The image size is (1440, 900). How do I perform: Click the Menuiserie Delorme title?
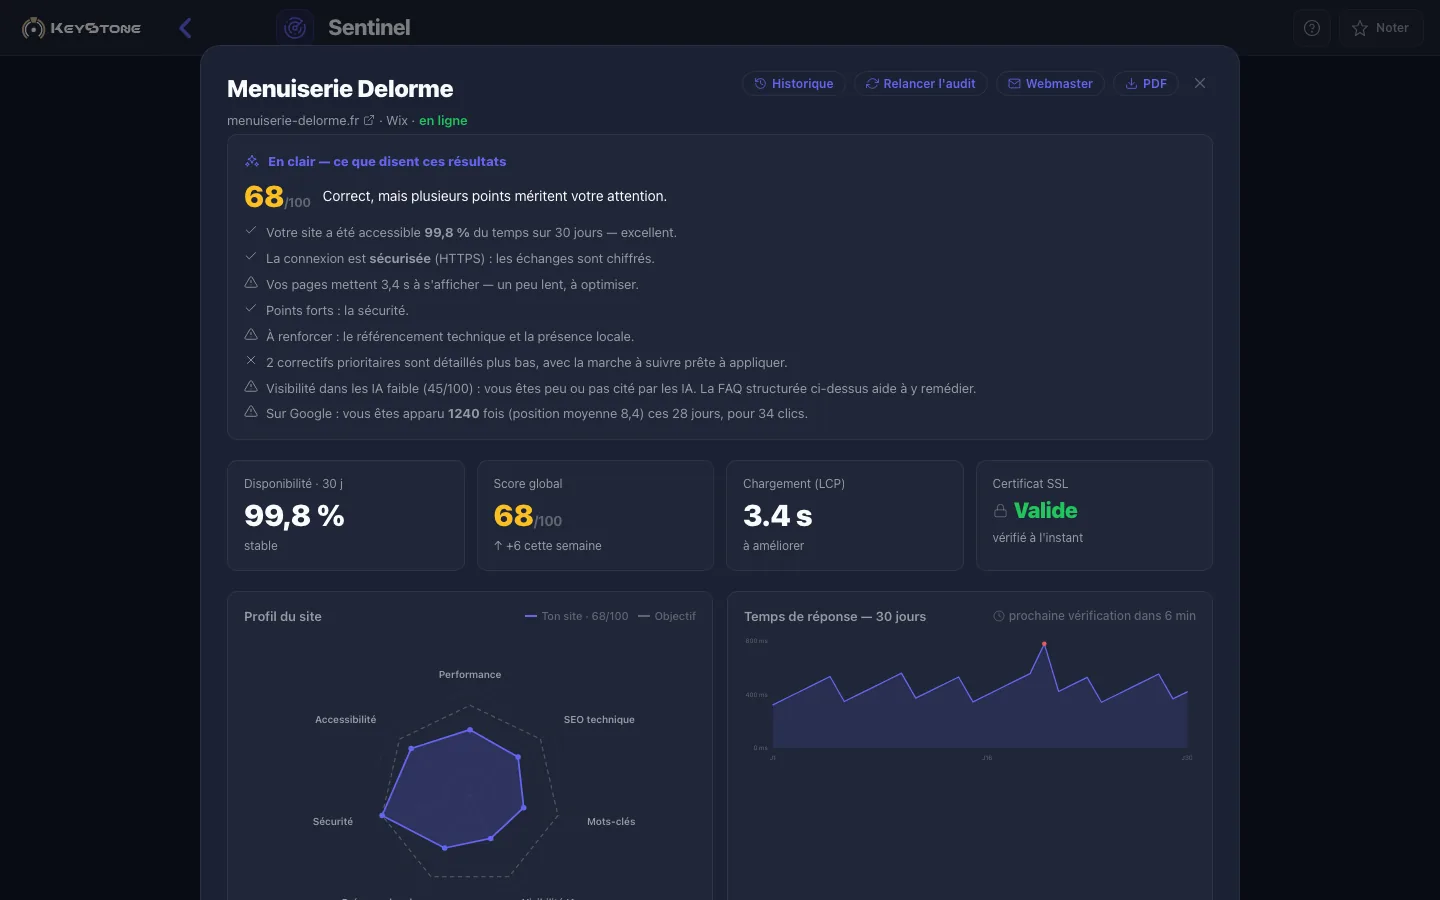click(x=340, y=89)
